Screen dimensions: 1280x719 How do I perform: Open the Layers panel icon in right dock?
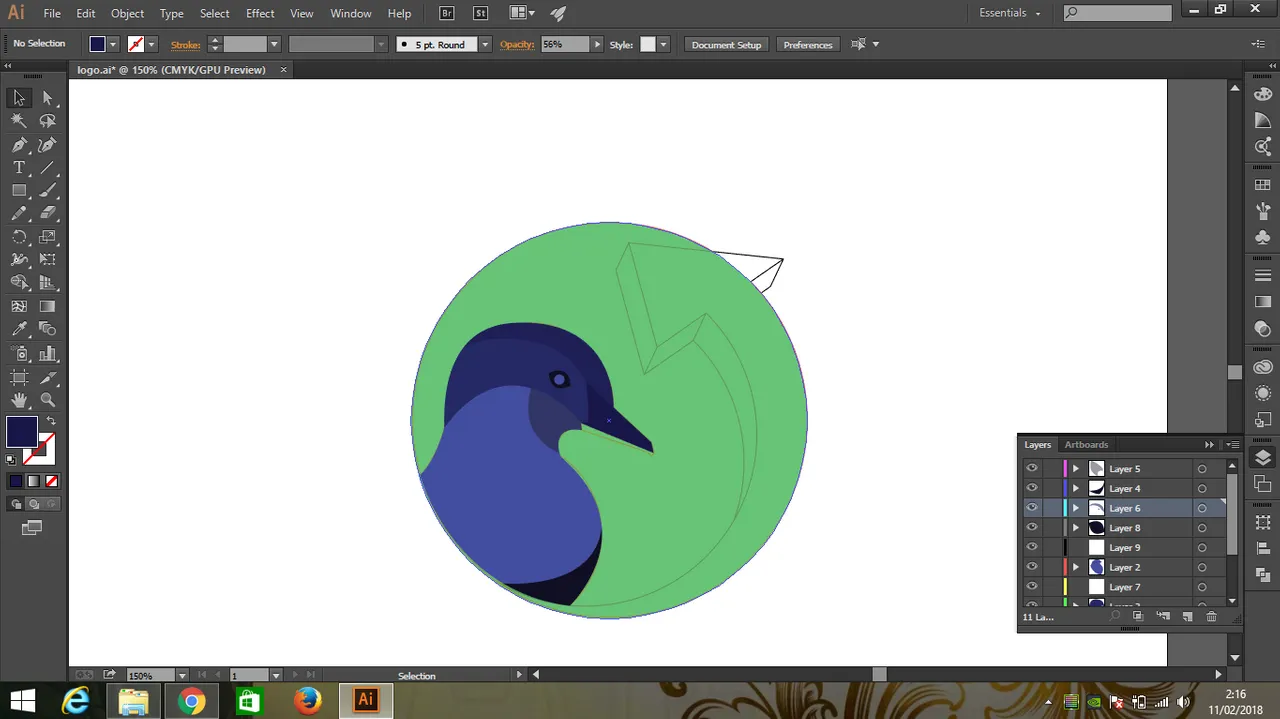click(1263, 458)
